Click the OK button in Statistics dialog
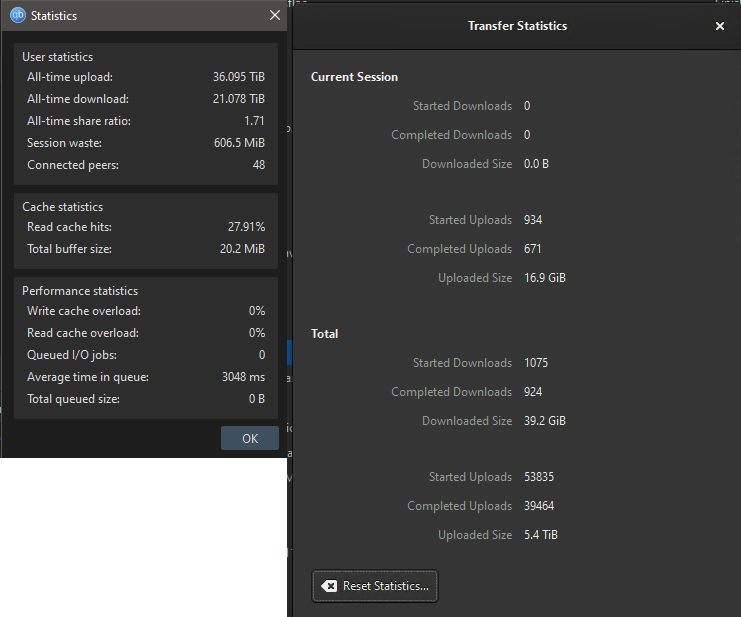 coord(250,438)
